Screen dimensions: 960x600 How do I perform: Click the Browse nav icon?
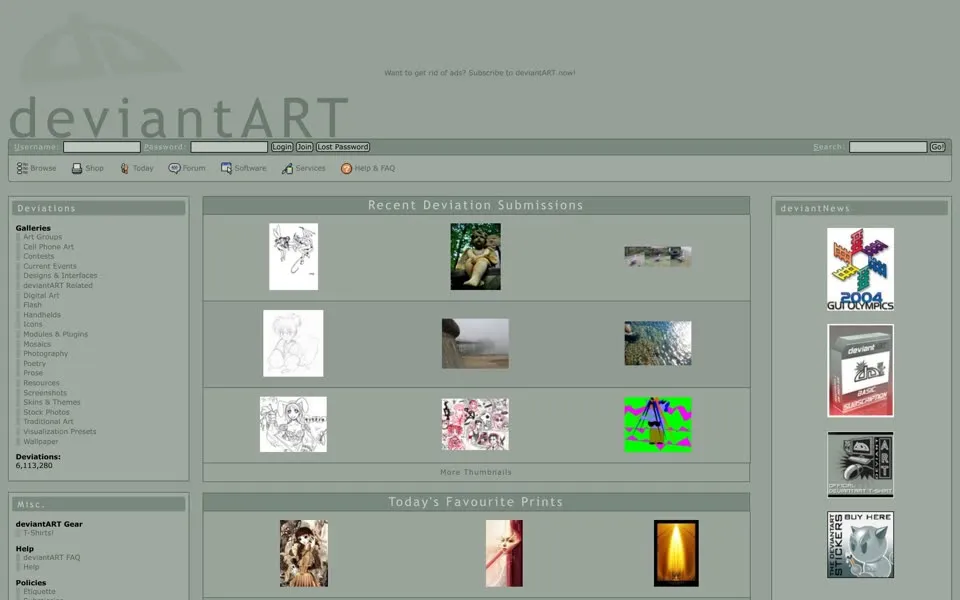pyautogui.click(x=22, y=168)
